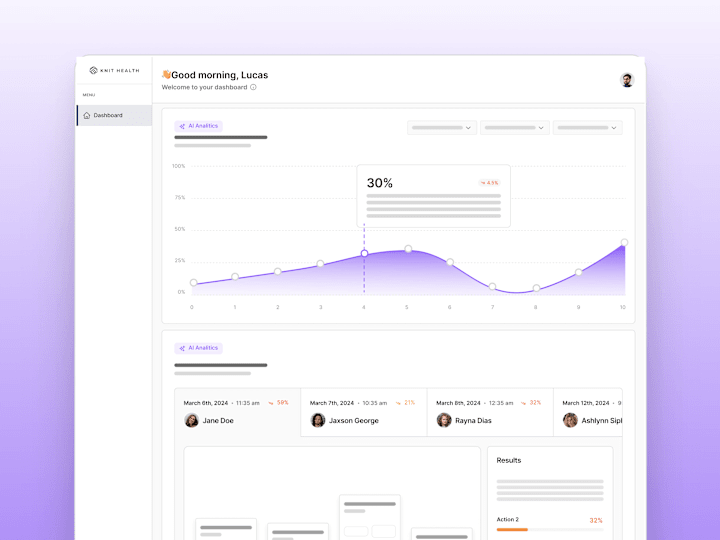The image size is (720, 540).
Task: Click the 30% value in chart tooltip
Action: (x=380, y=183)
